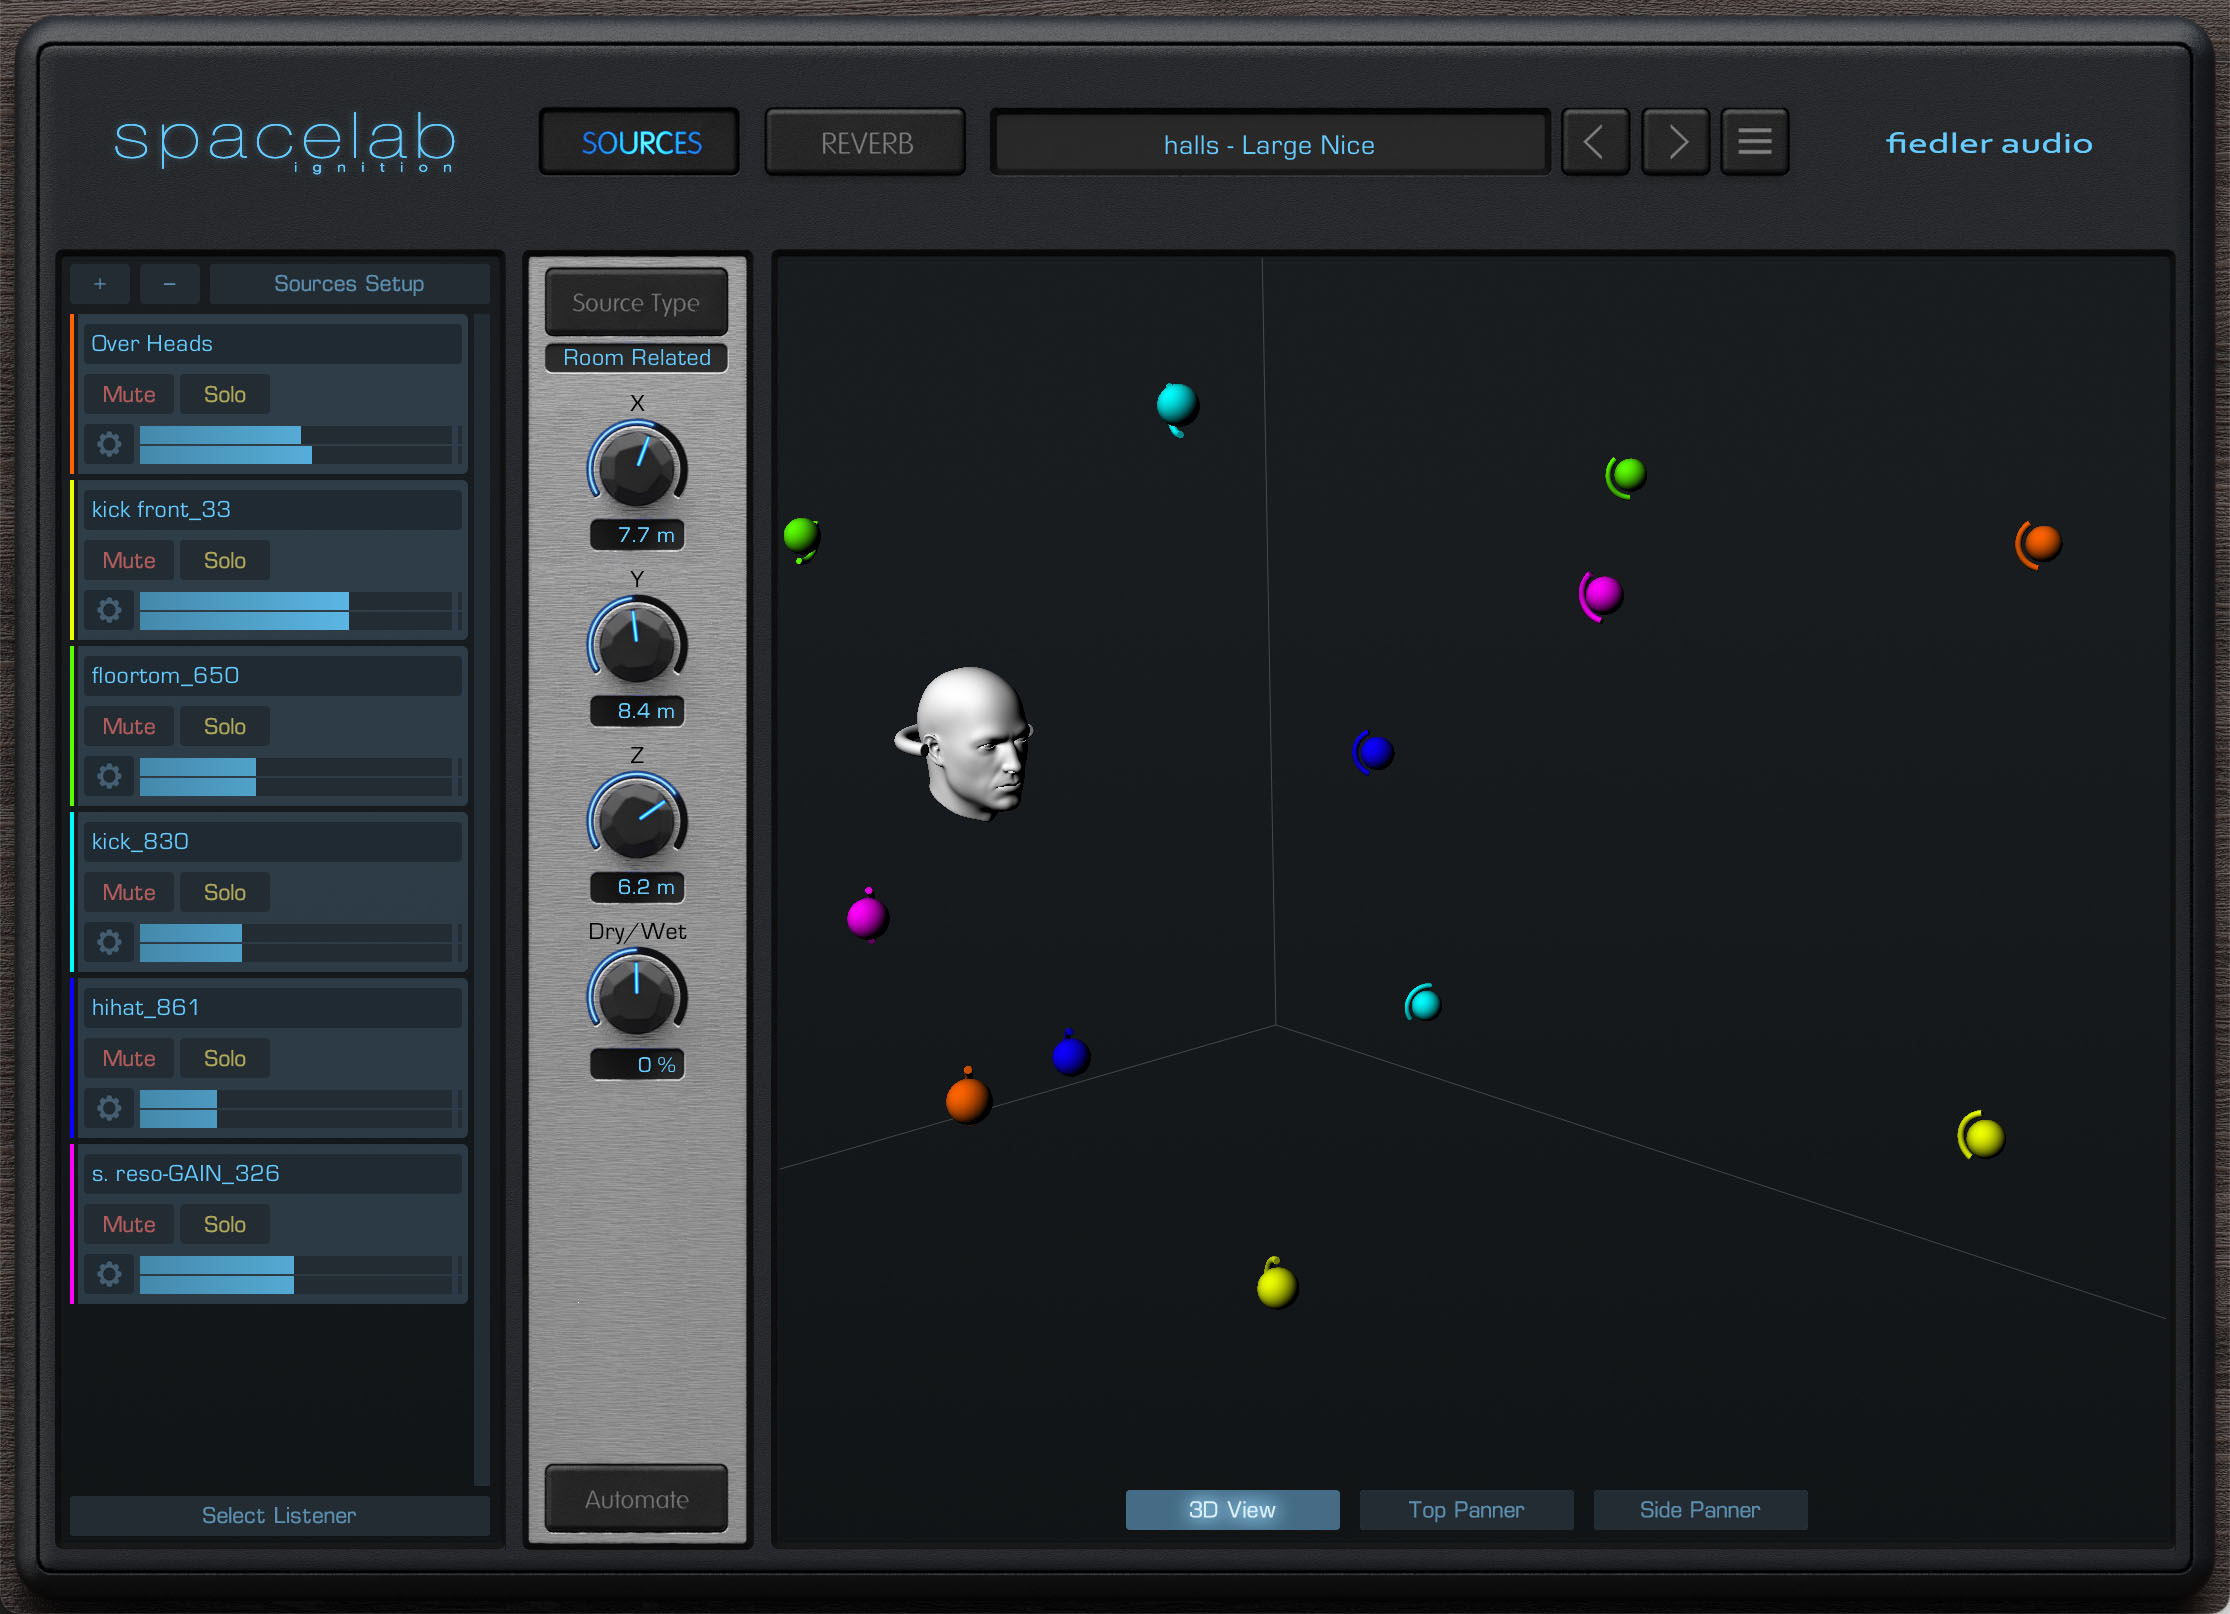Switch to the REVERB tab
This screenshot has width=2230, height=1614.
point(866,143)
